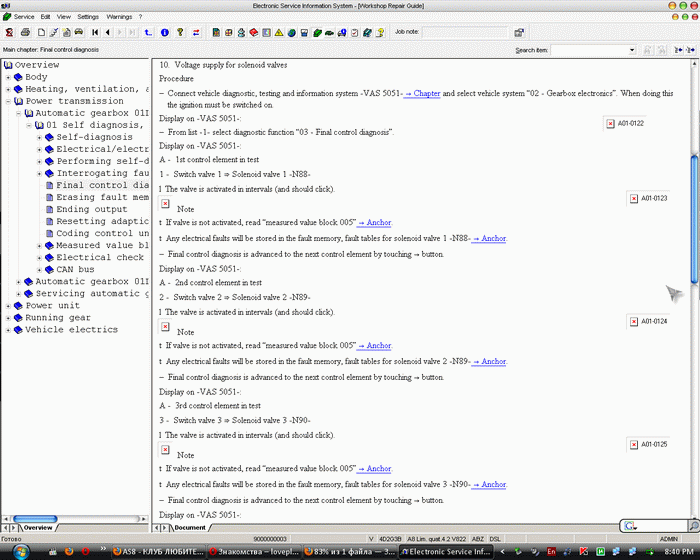This screenshot has width=700, height=560.
Task: Go back using the left arrow icon
Action: click(108, 33)
